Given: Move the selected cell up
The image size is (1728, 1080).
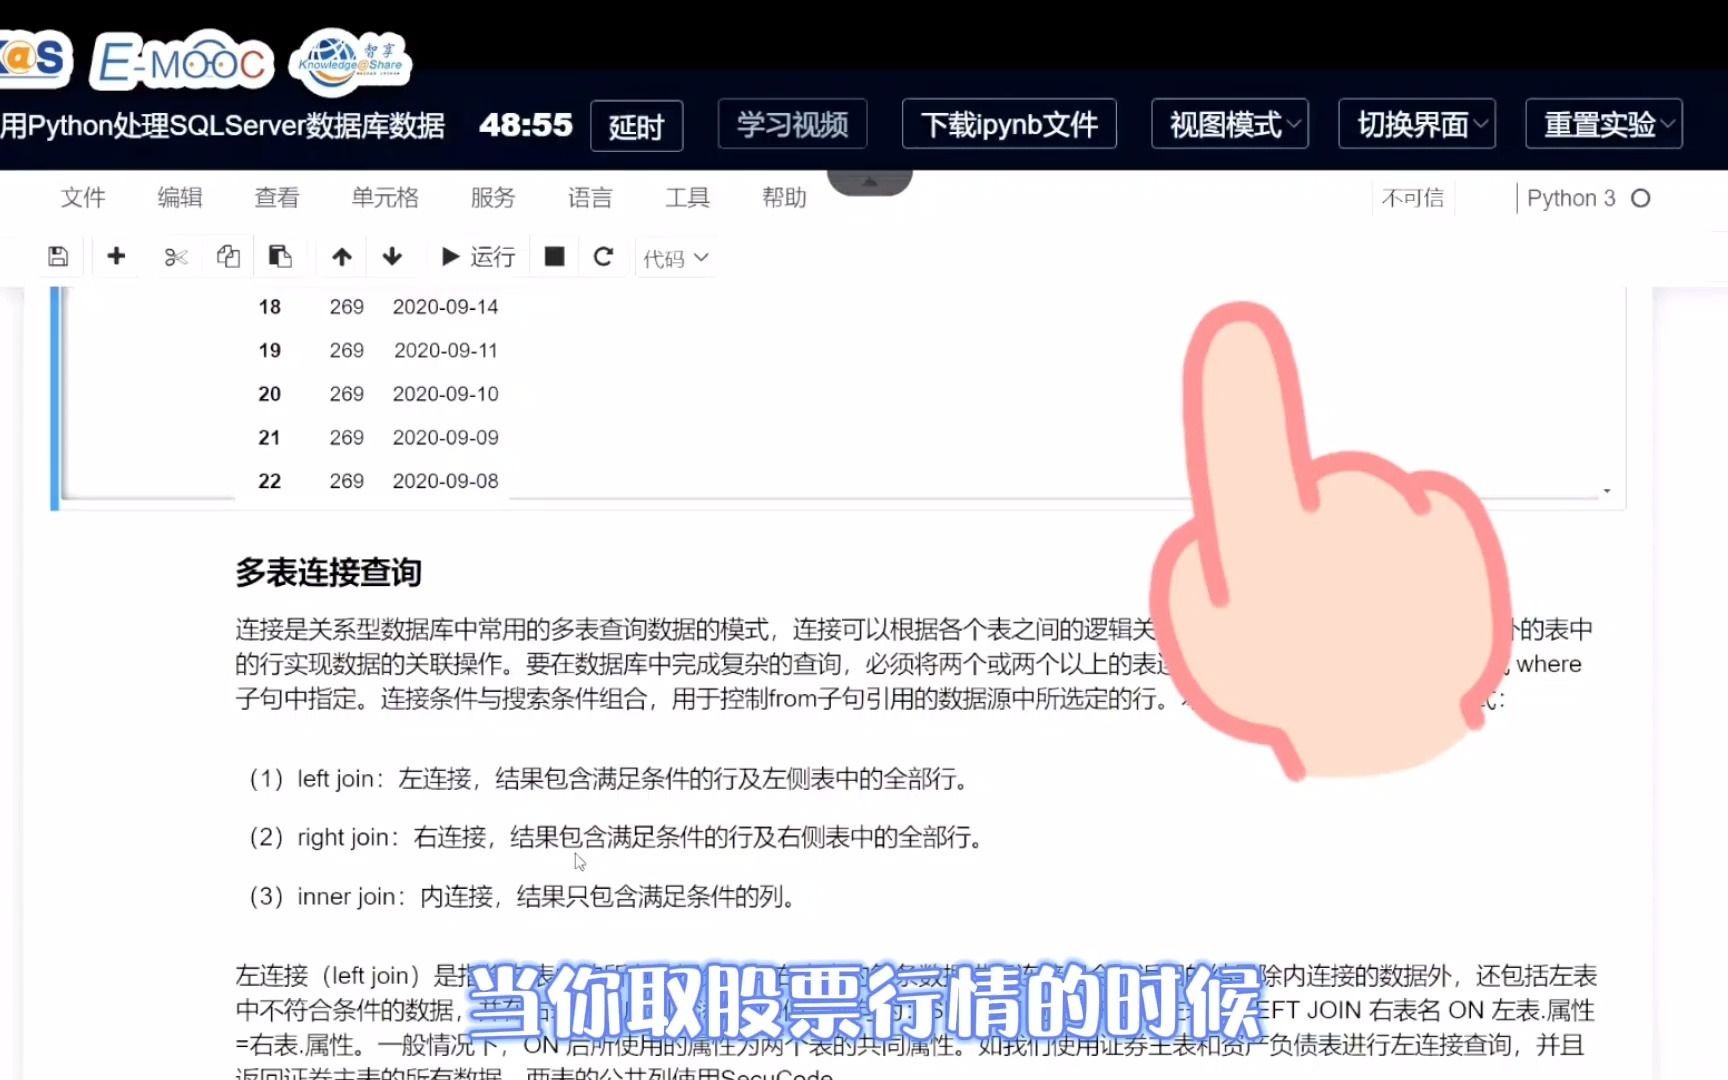Looking at the screenshot, I should (x=341, y=256).
